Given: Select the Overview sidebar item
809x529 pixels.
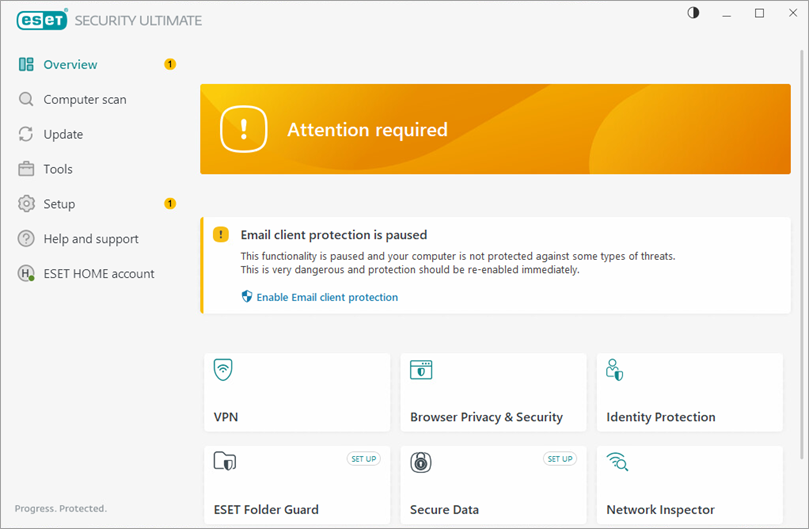Looking at the screenshot, I should click(70, 65).
